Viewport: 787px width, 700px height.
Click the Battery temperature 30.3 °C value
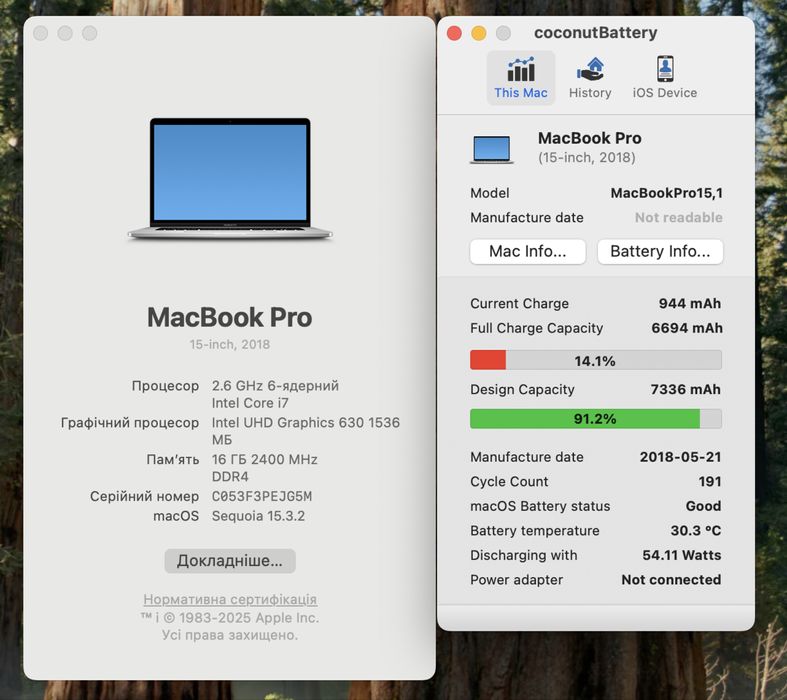[x=696, y=531]
